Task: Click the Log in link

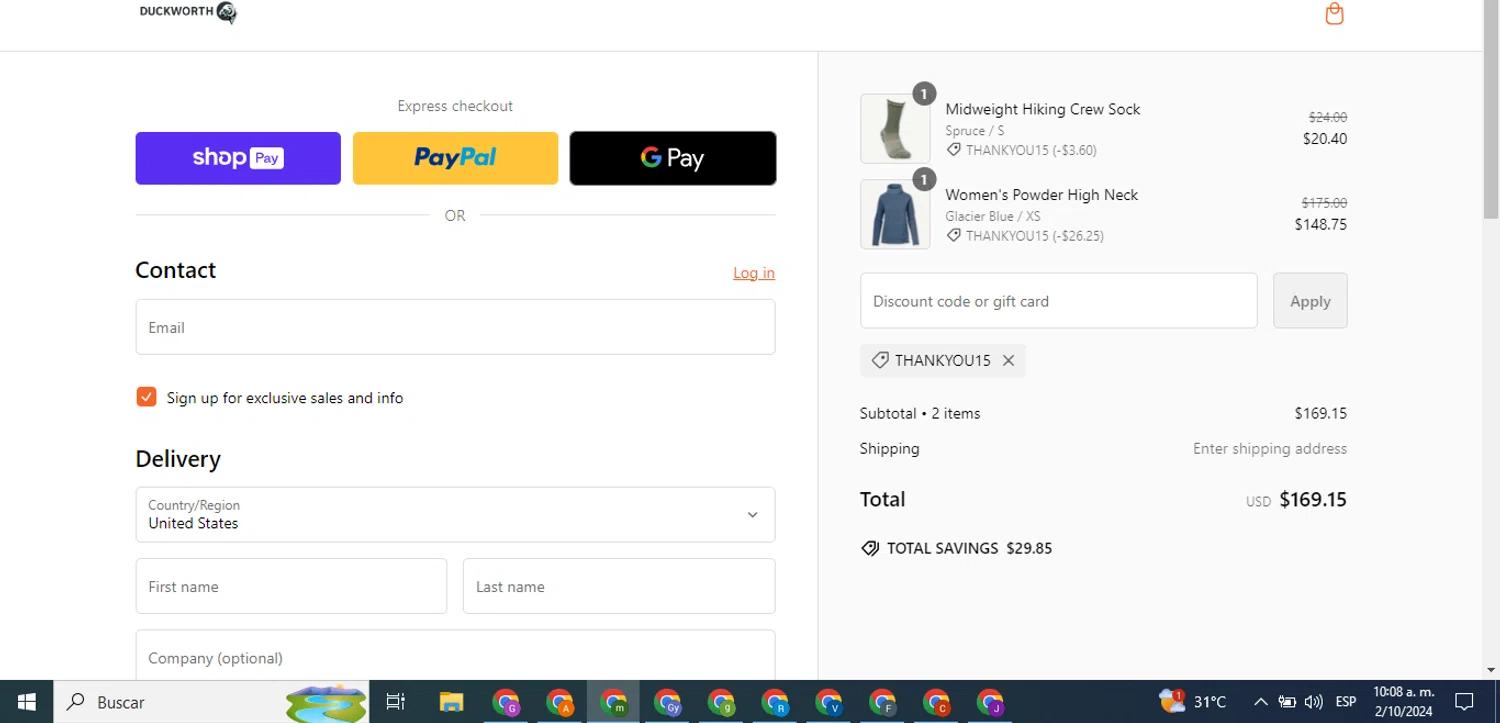Action: coord(753,273)
